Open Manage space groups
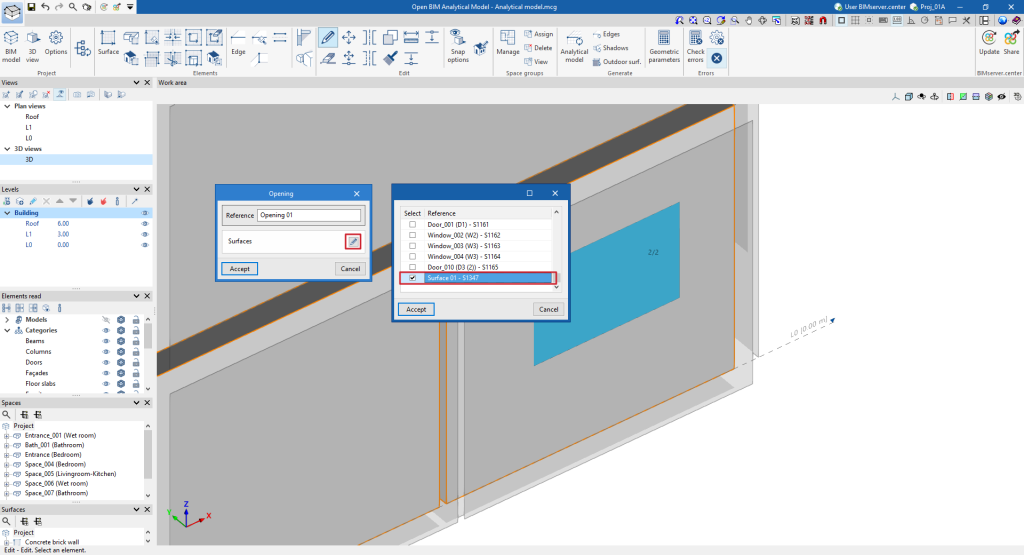 (x=507, y=43)
